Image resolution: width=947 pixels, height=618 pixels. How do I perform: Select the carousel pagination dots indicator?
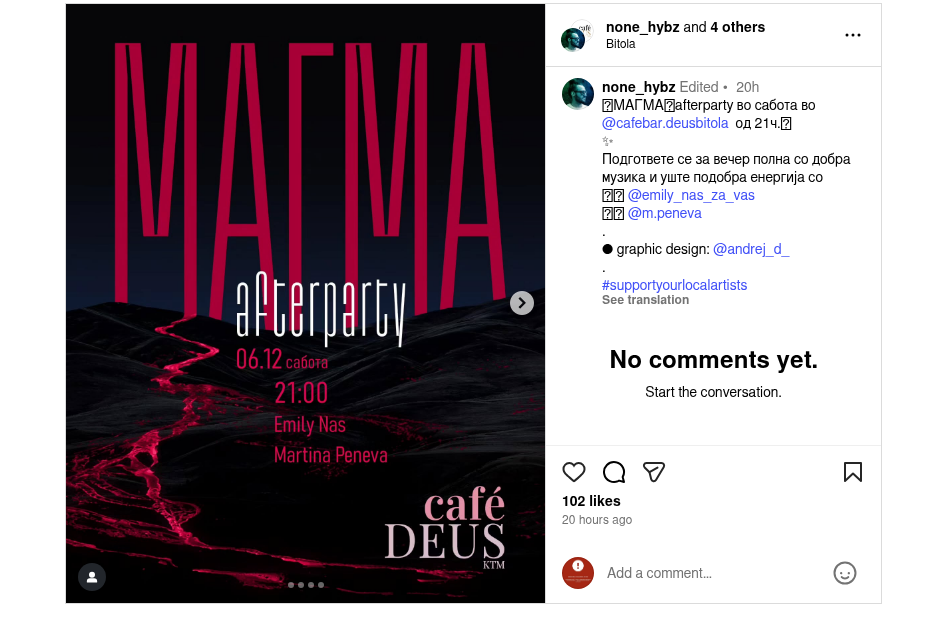pos(306,585)
